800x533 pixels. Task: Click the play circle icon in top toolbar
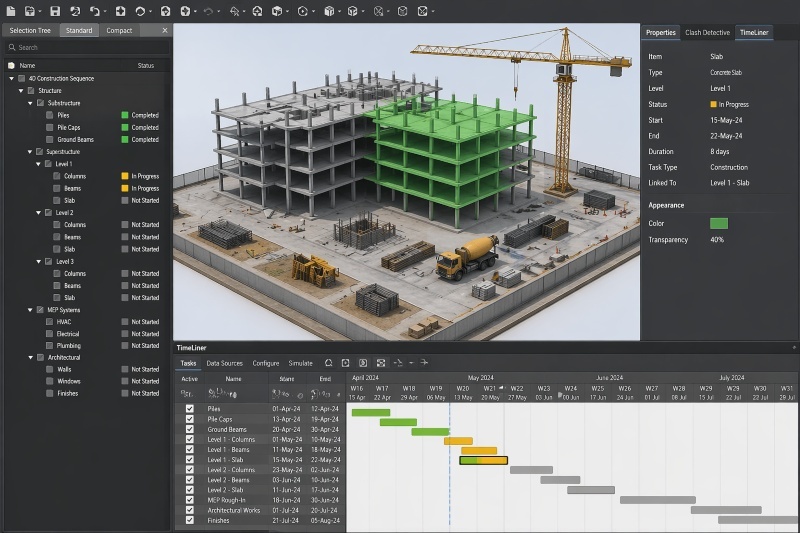coord(304,11)
